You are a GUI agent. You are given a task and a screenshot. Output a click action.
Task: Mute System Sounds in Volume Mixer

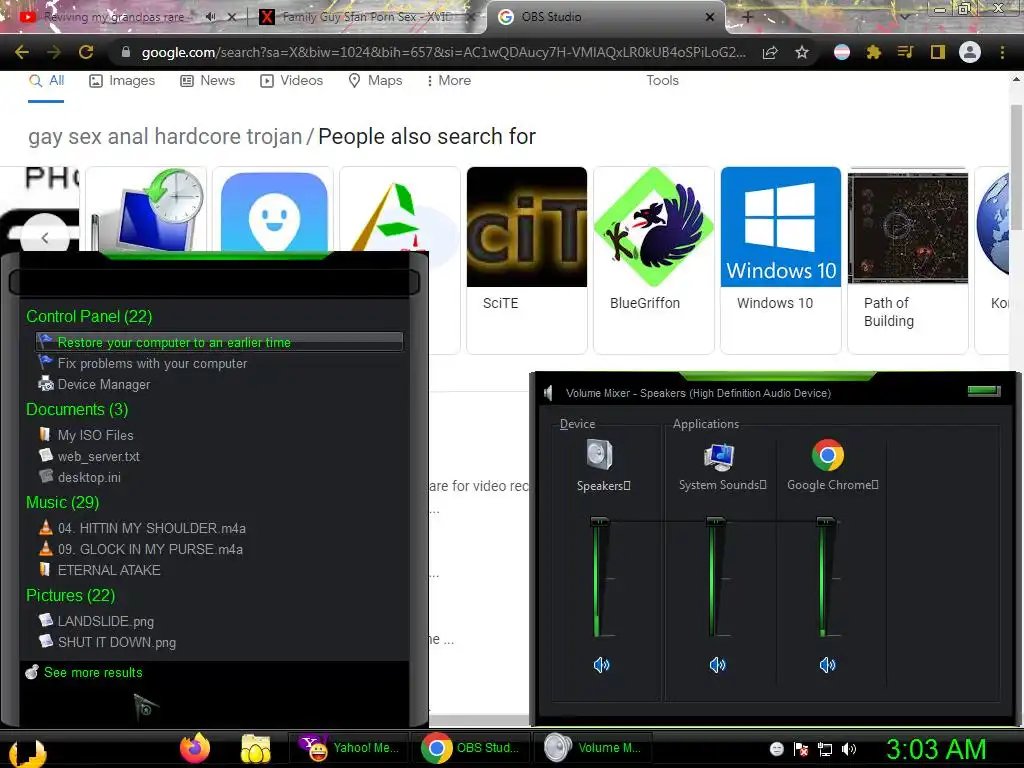click(x=717, y=665)
